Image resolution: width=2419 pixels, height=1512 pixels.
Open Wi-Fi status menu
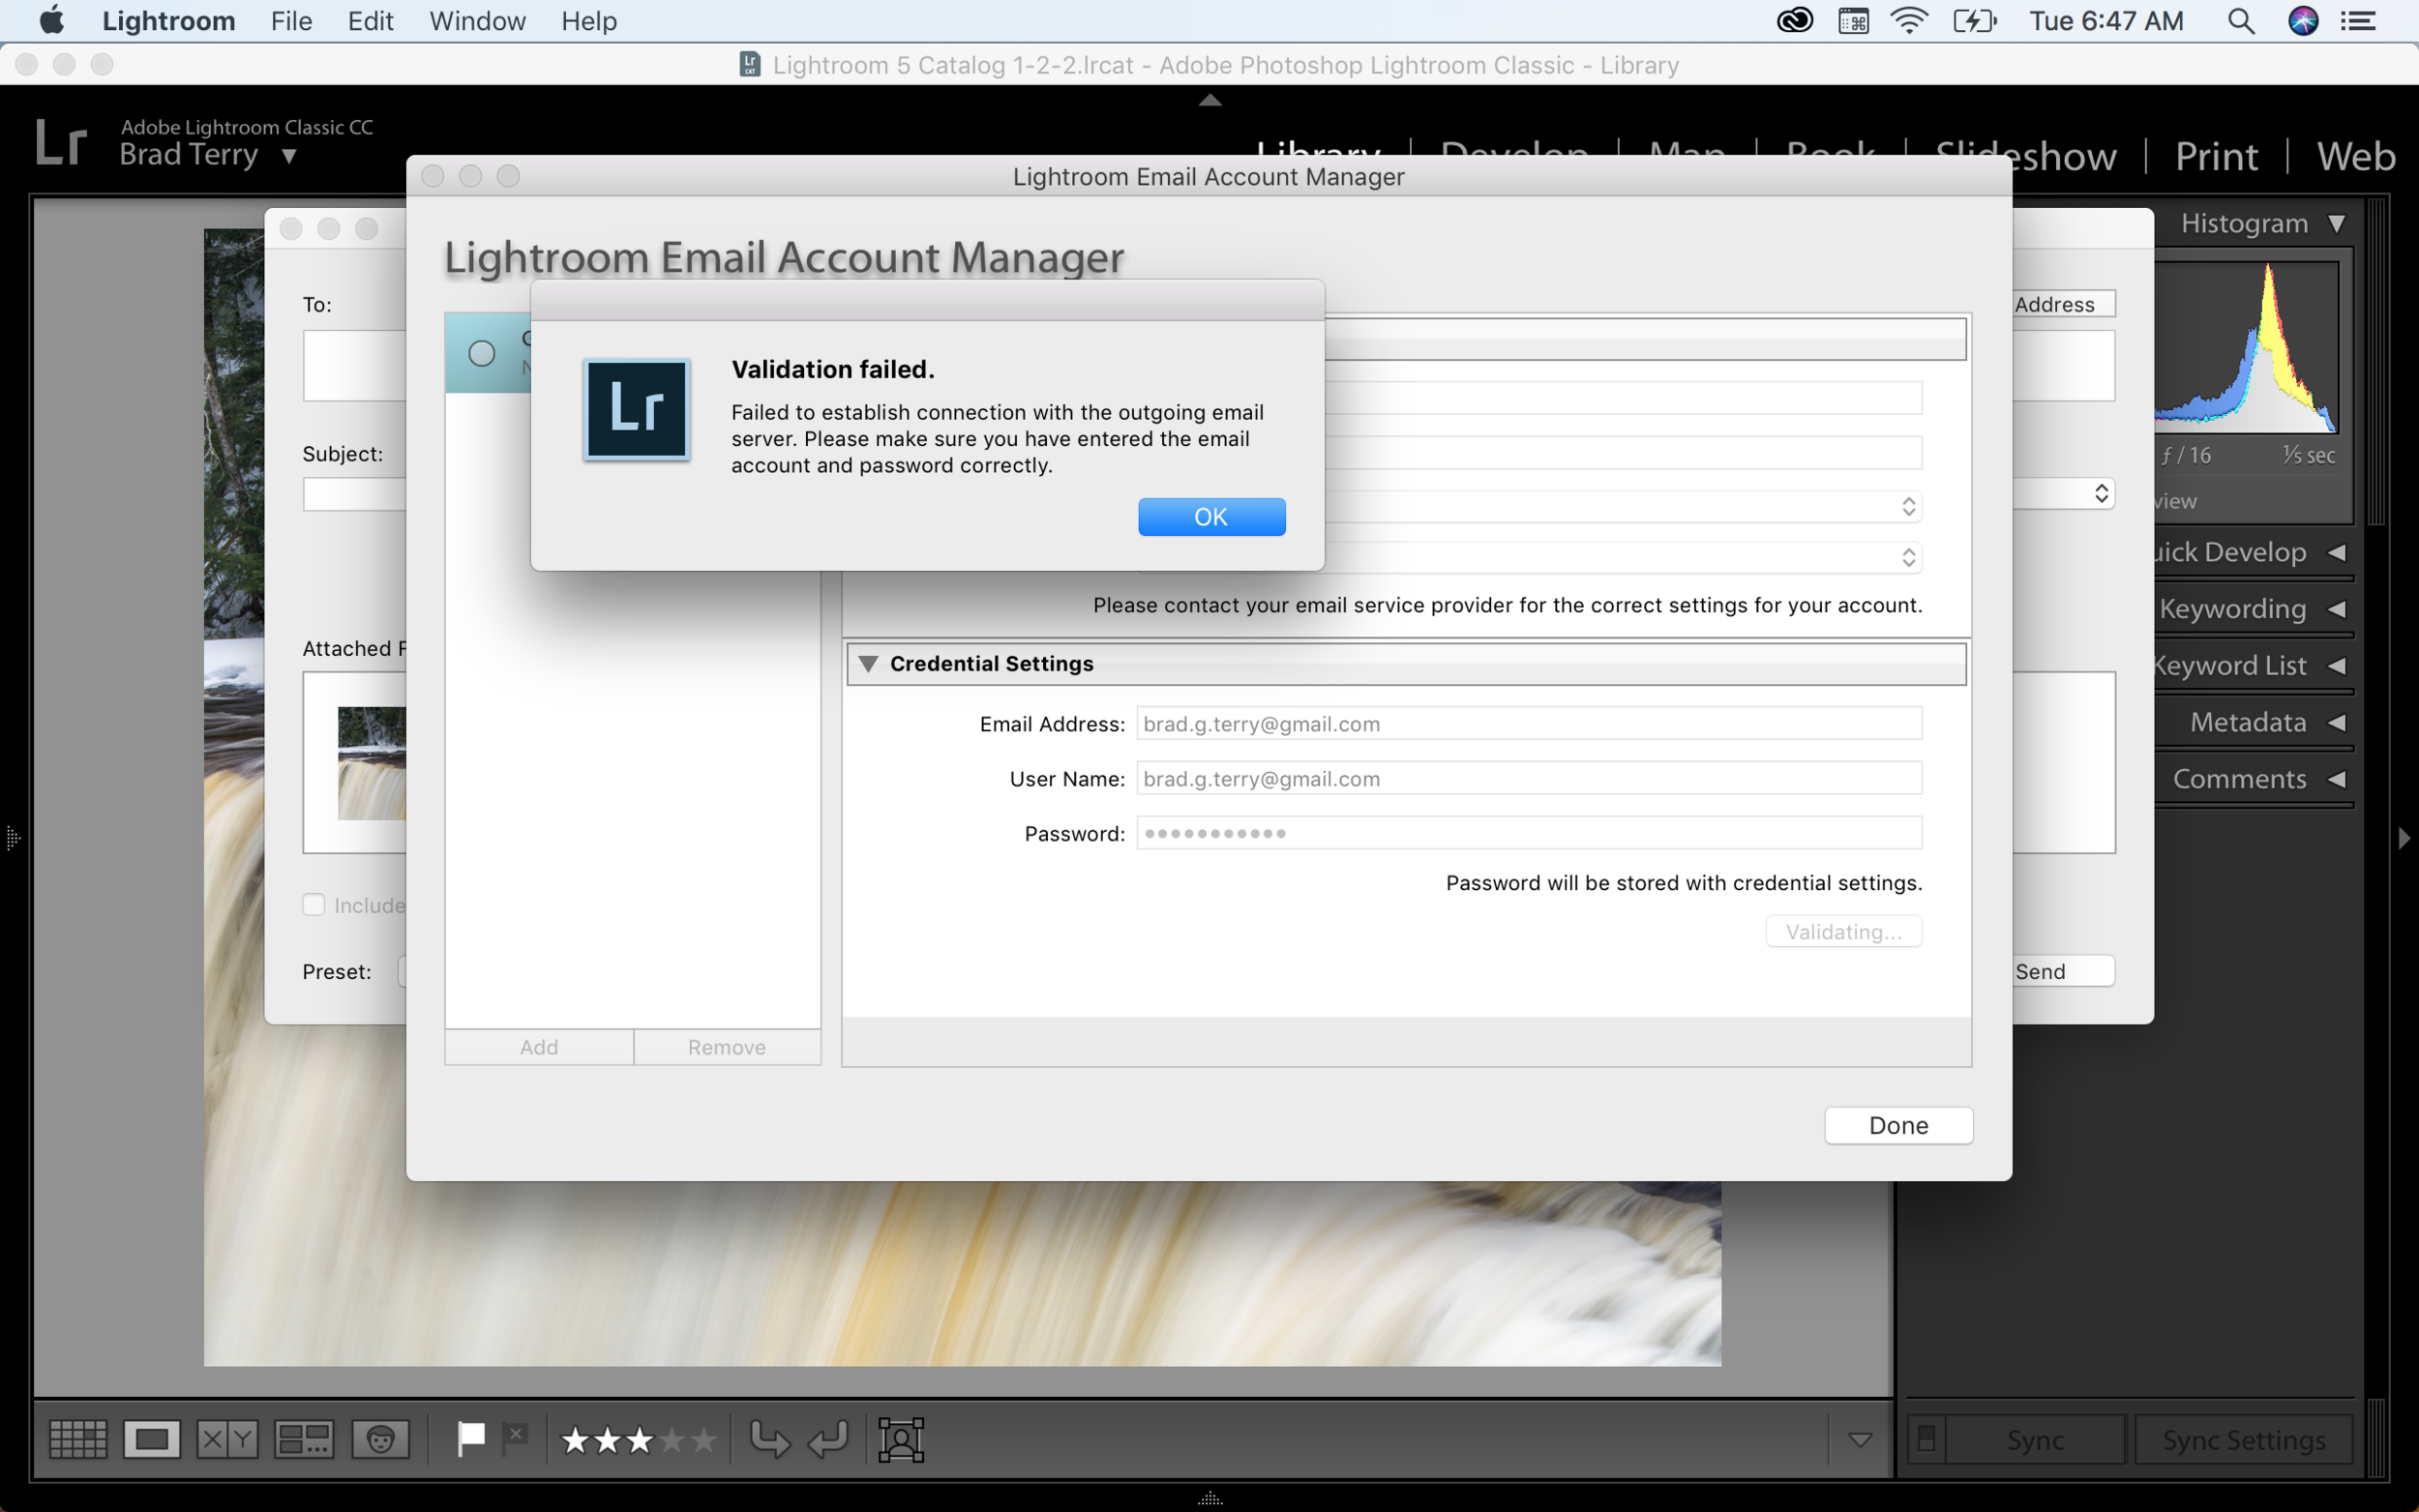click(1909, 20)
